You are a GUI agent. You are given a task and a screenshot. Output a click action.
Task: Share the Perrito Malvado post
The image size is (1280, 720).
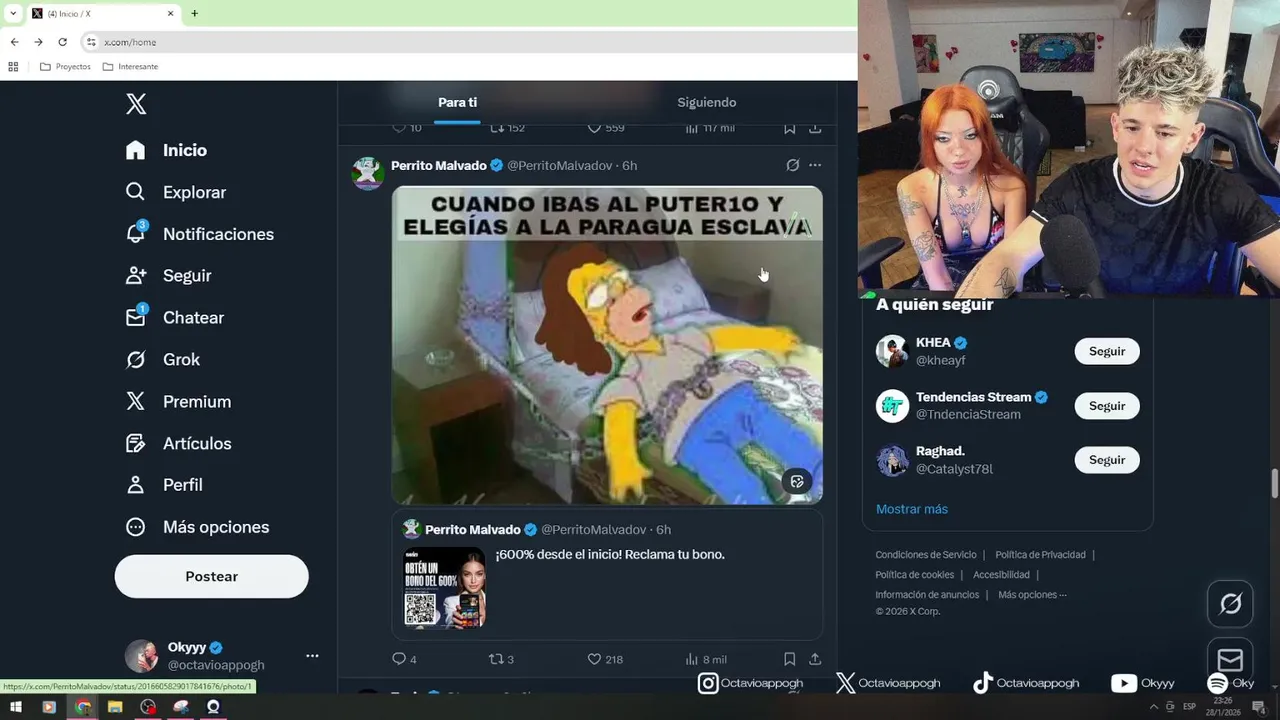pos(815,659)
